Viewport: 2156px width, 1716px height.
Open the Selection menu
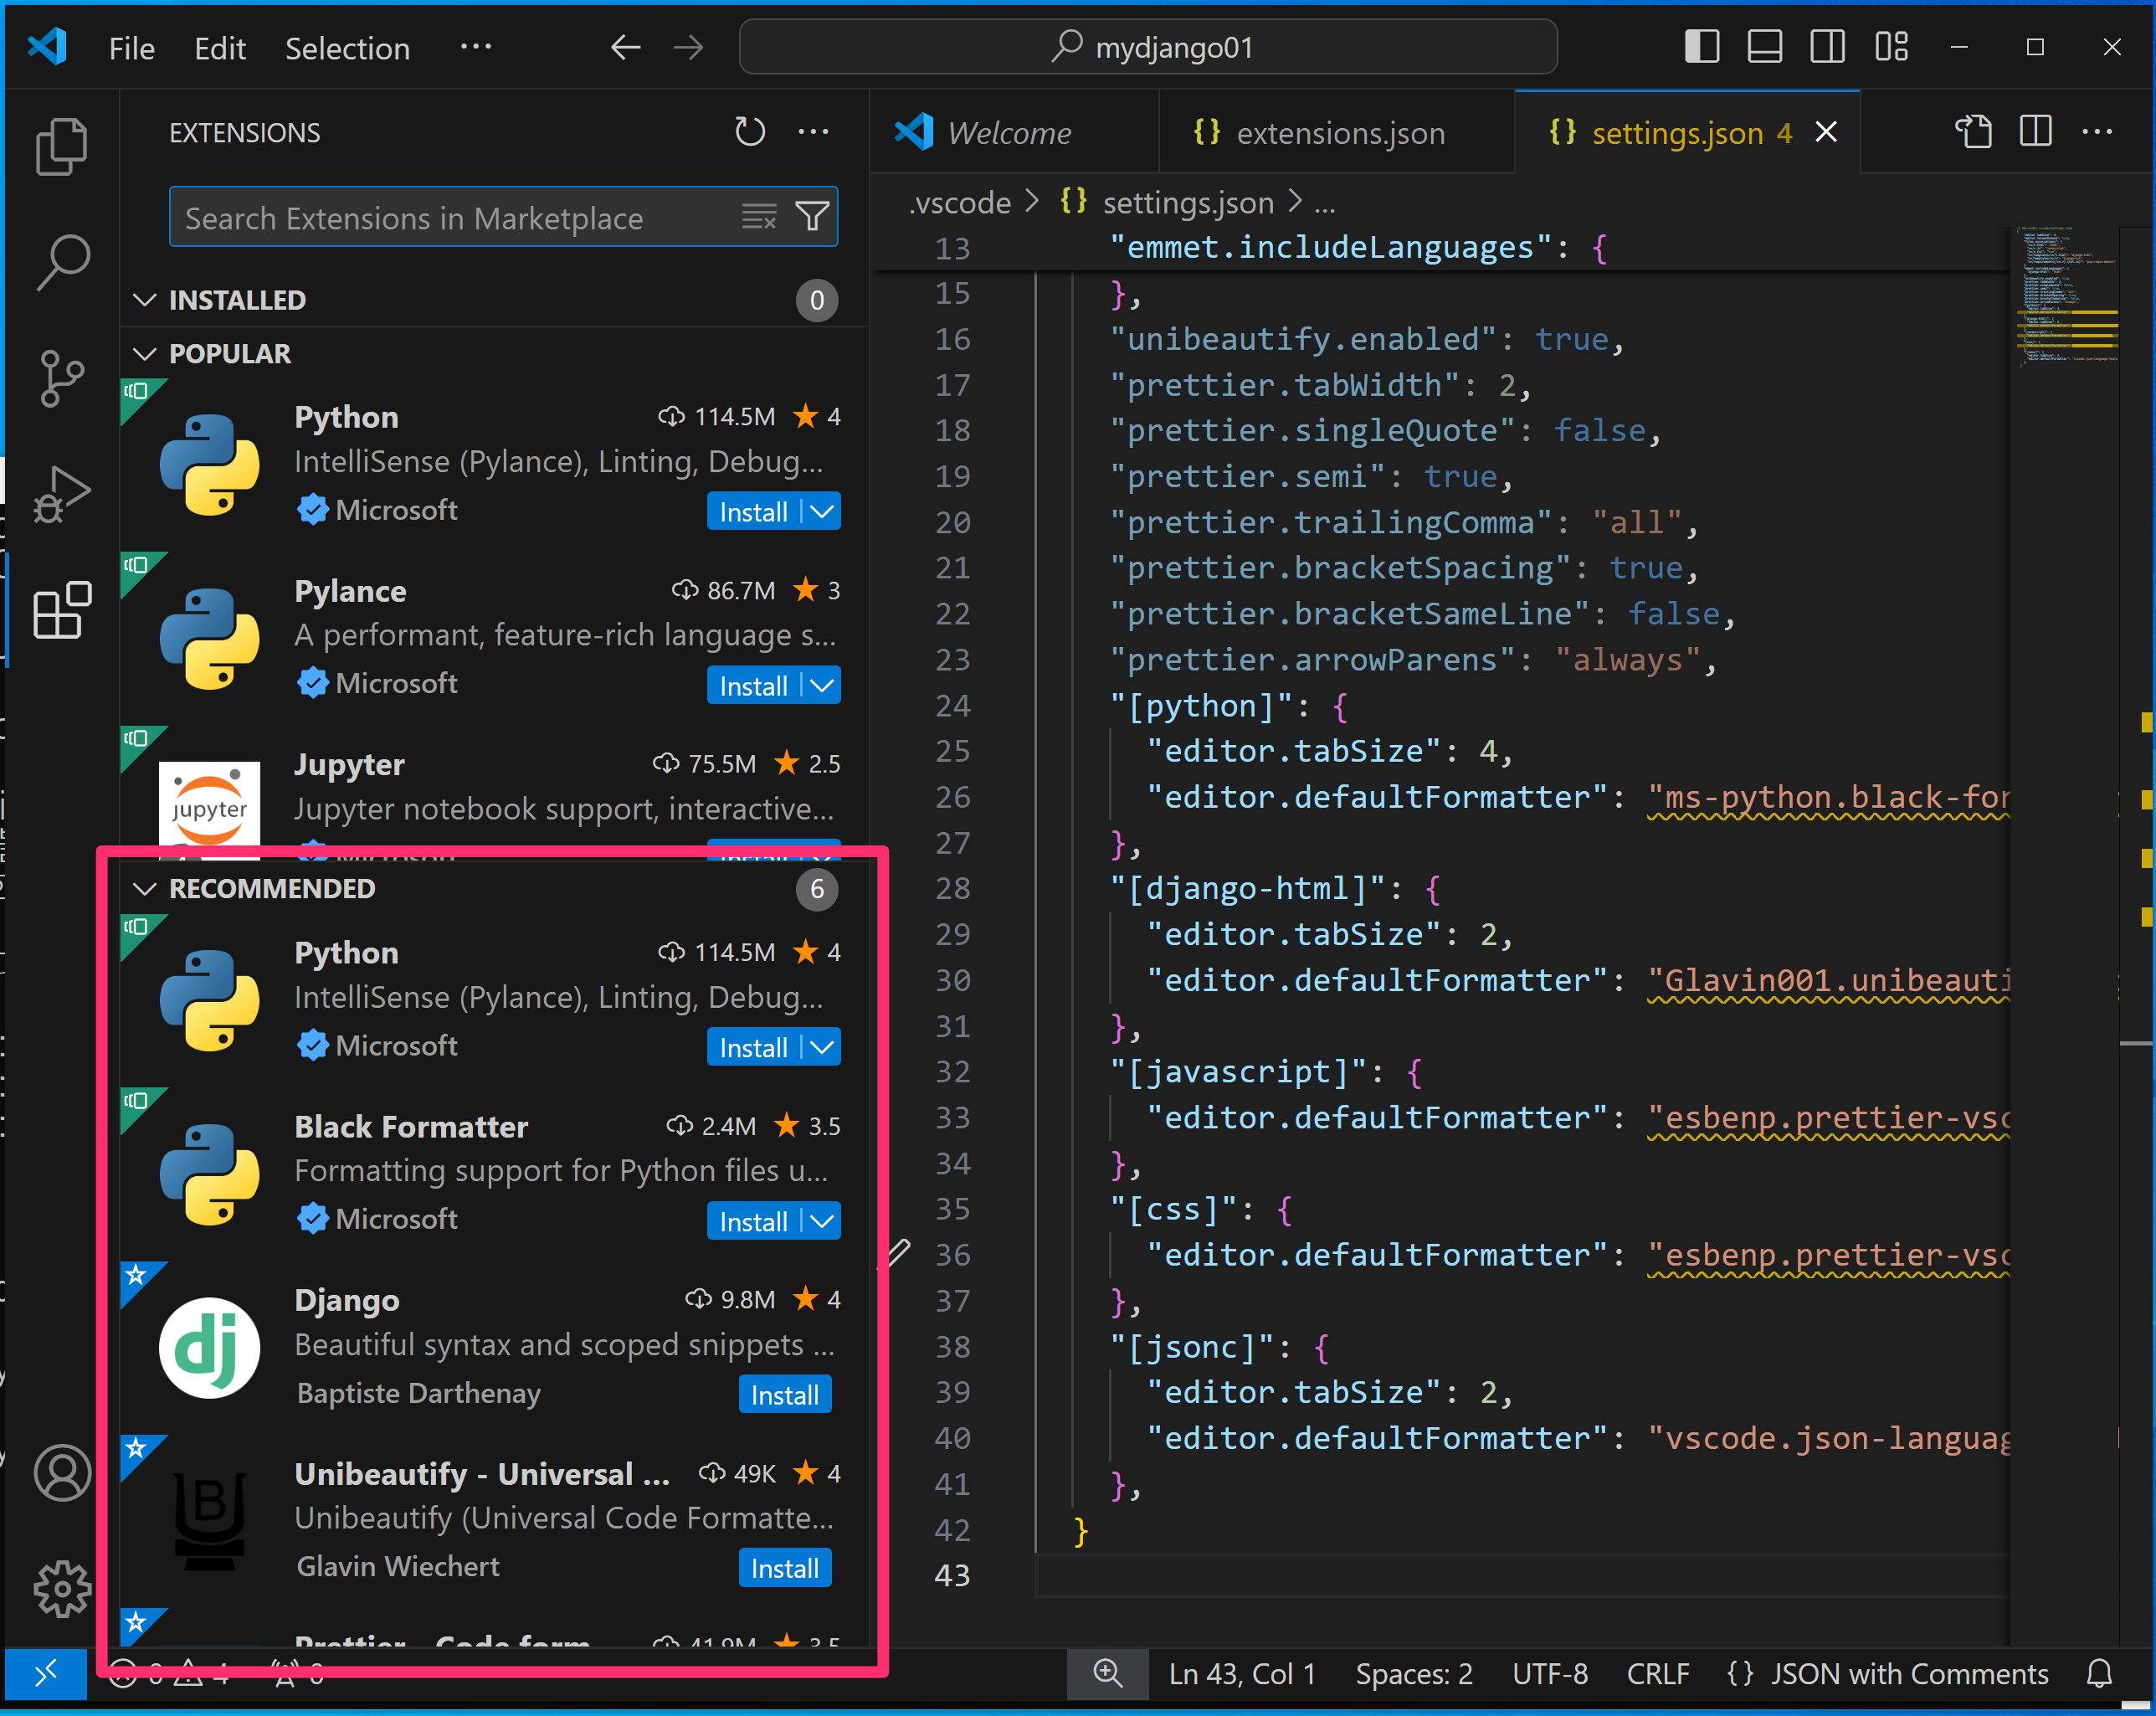[x=347, y=47]
